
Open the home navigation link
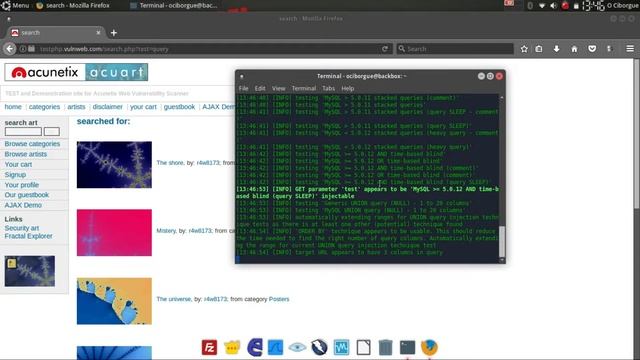point(13,107)
